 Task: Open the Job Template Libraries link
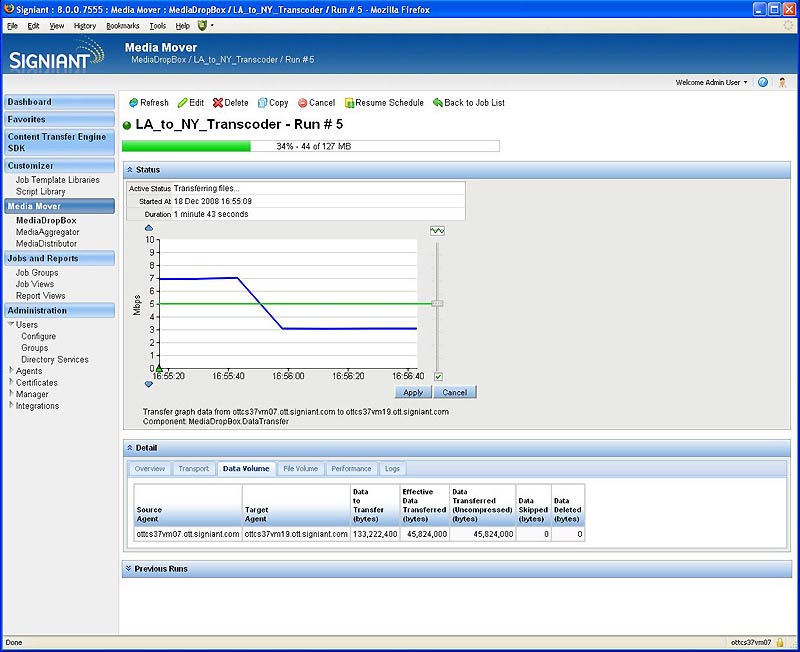pyautogui.click(x=58, y=180)
